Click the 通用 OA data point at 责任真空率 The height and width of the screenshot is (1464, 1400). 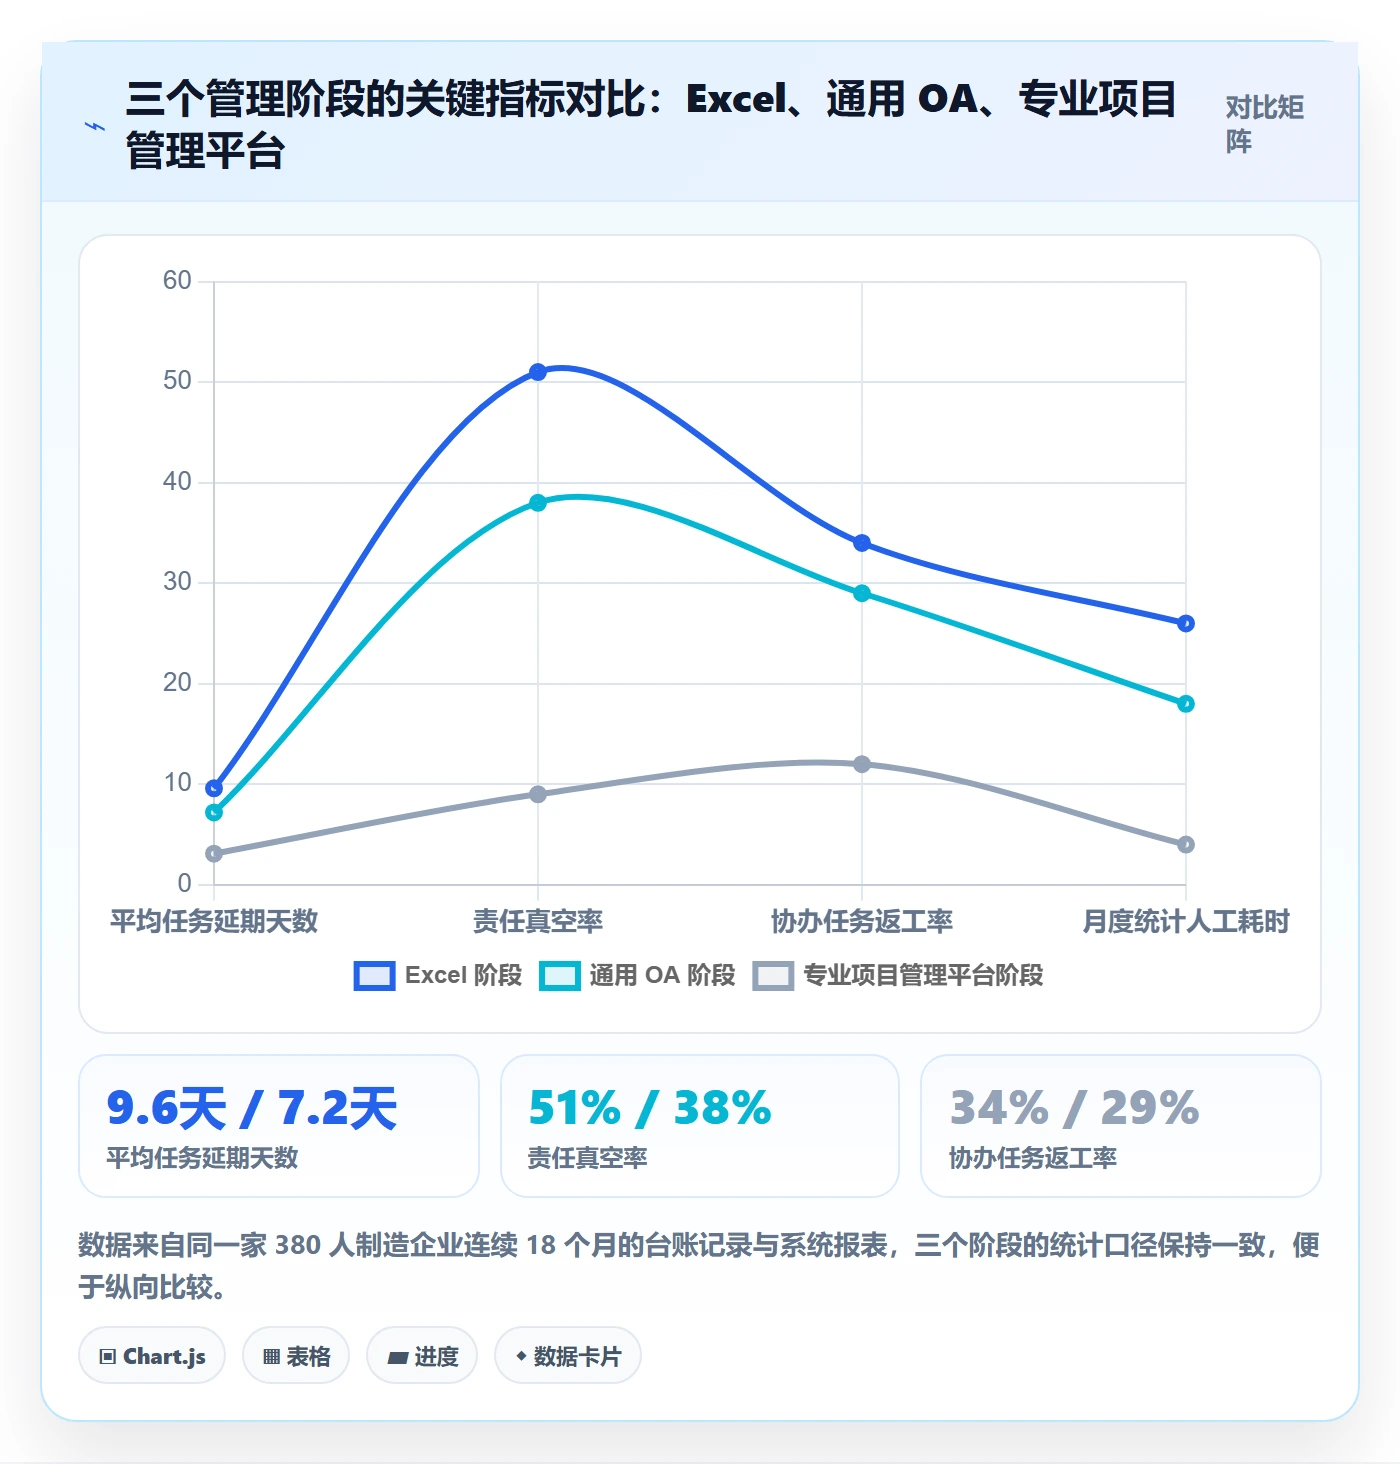[538, 503]
